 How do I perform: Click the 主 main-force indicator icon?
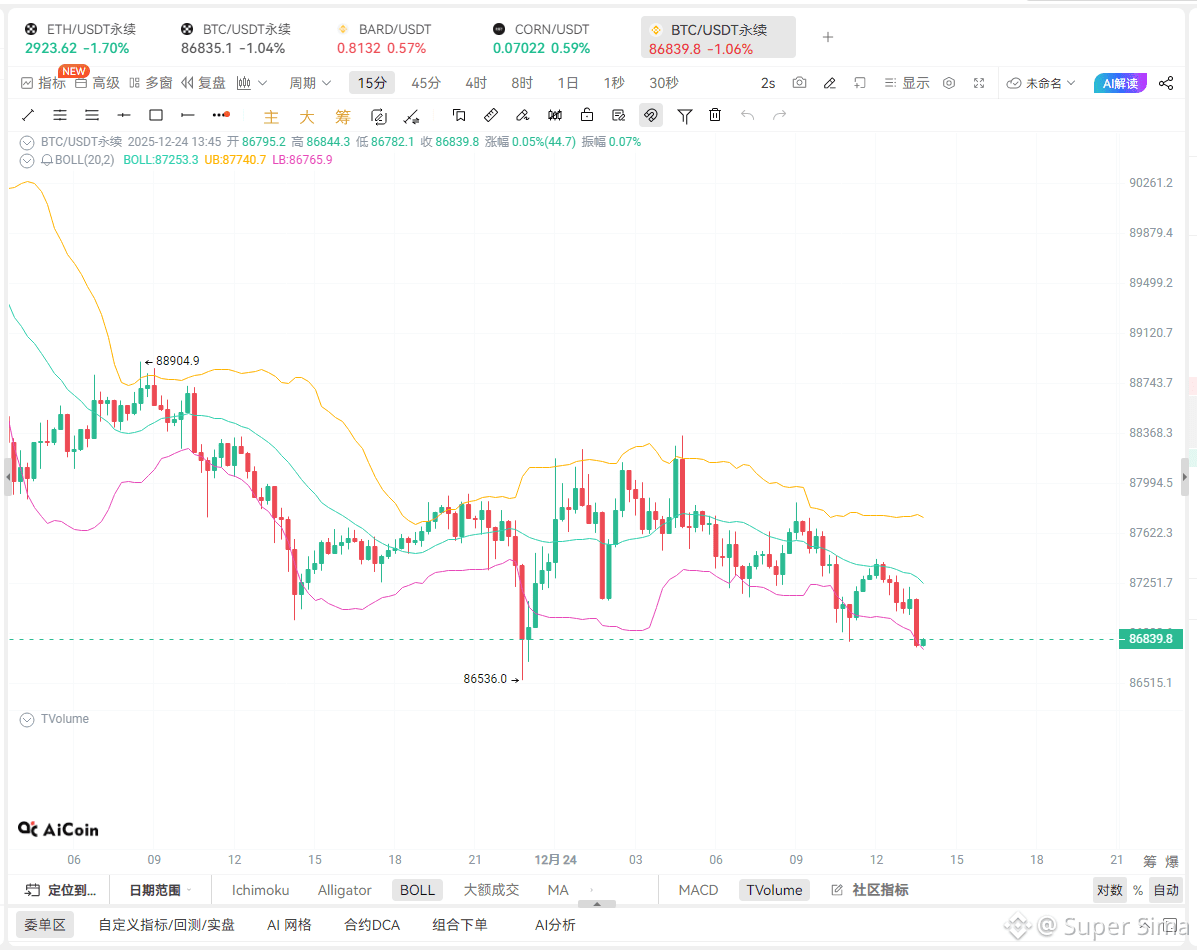(271, 117)
